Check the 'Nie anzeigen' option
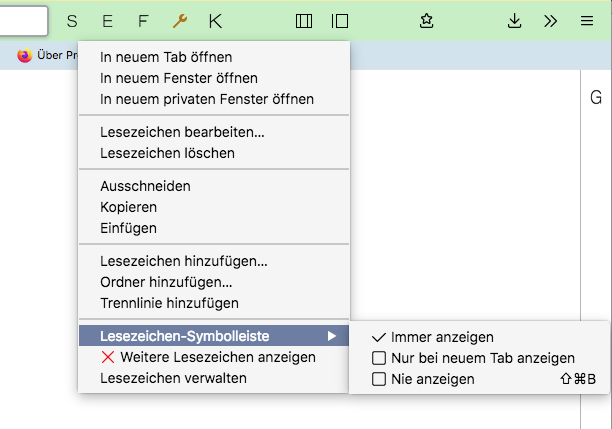 point(379,379)
